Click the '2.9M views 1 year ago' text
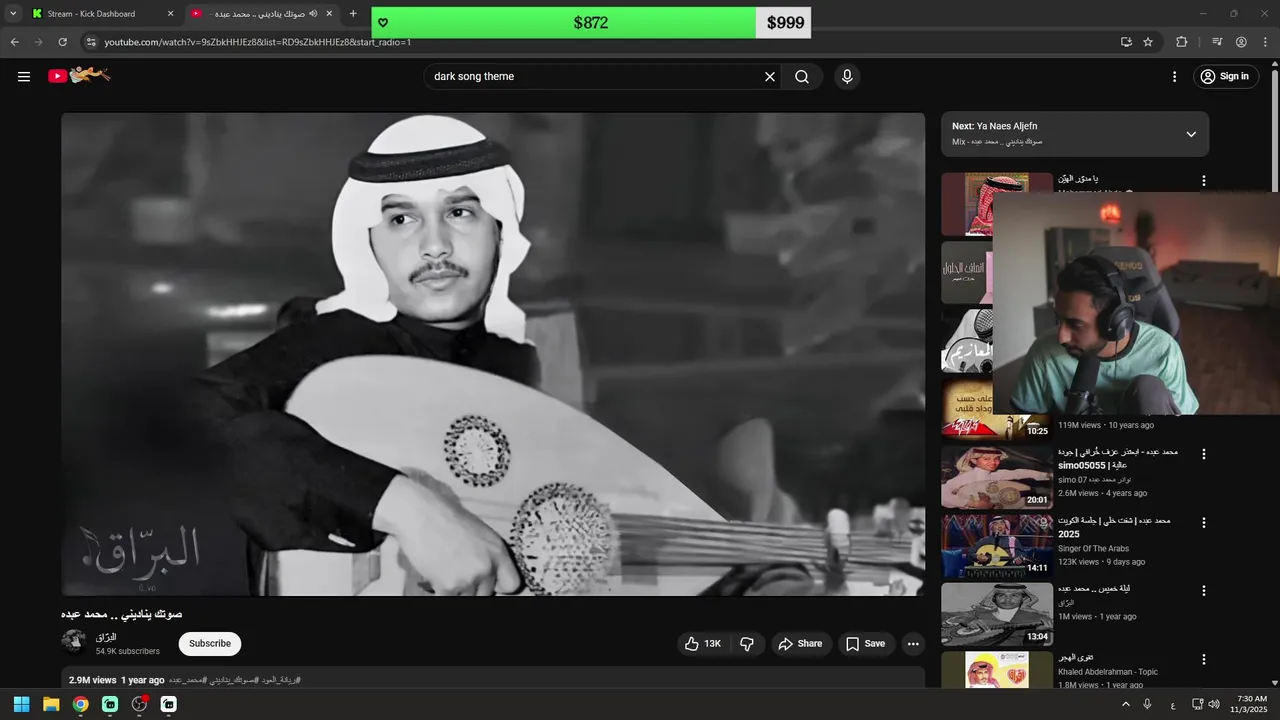1280x720 pixels. (x=116, y=680)
